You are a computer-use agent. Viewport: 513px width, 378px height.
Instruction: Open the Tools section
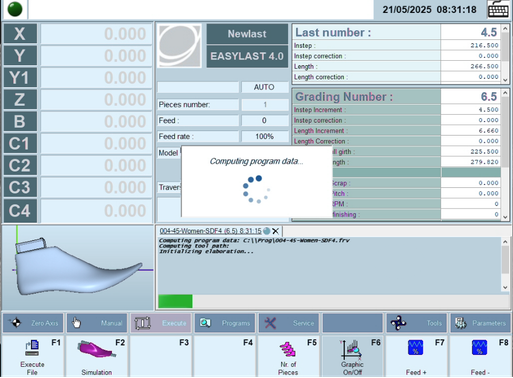pyautogui.click(x=417, y=323)
